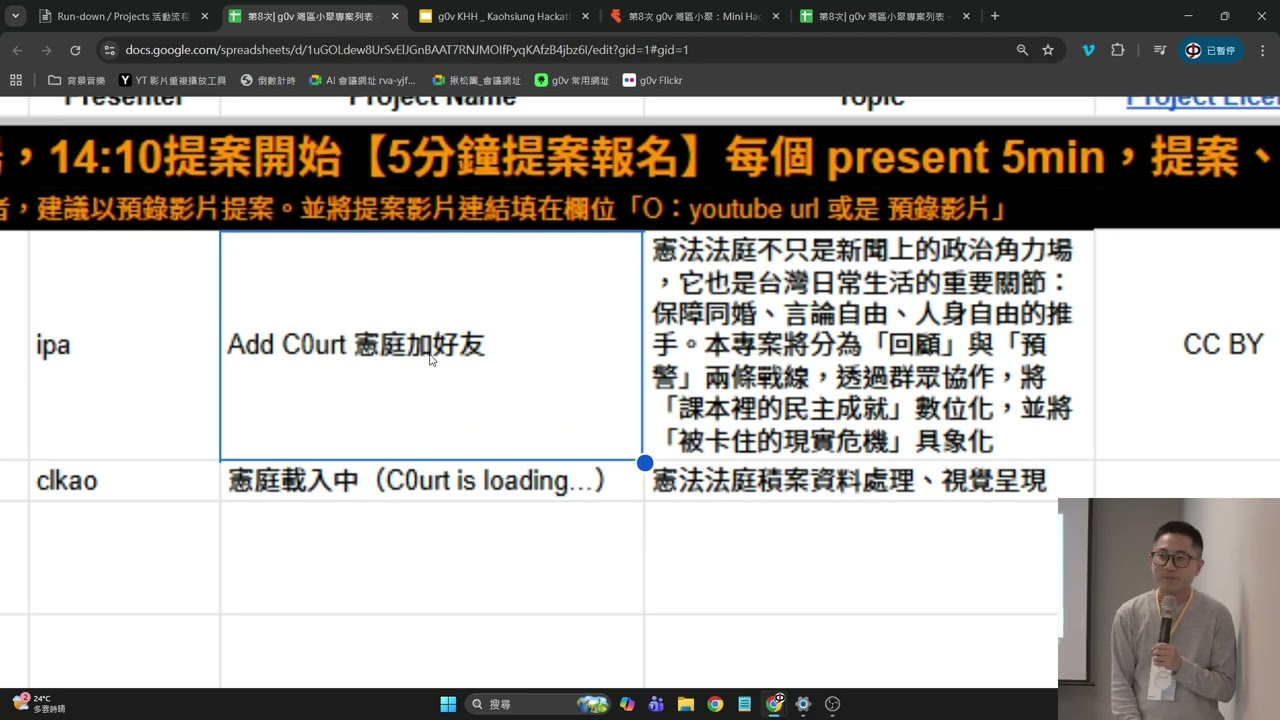Screen dimensions: 1280x720
Task: Select the CC BY license cell
Action: (1187, 345)
